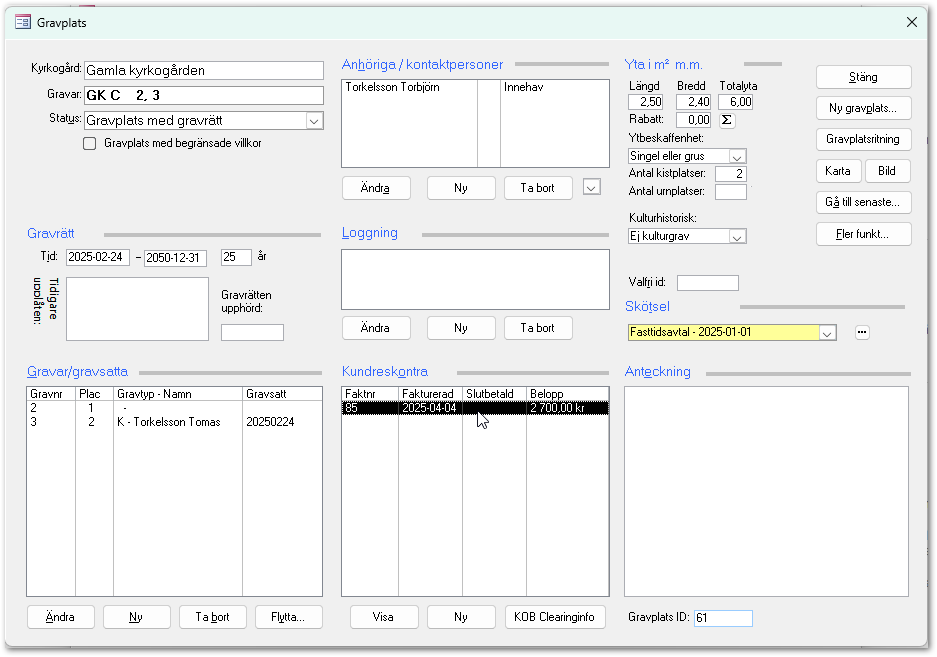
Task: Click the Gravrätten upphörd field
Action: coord(252,332)
